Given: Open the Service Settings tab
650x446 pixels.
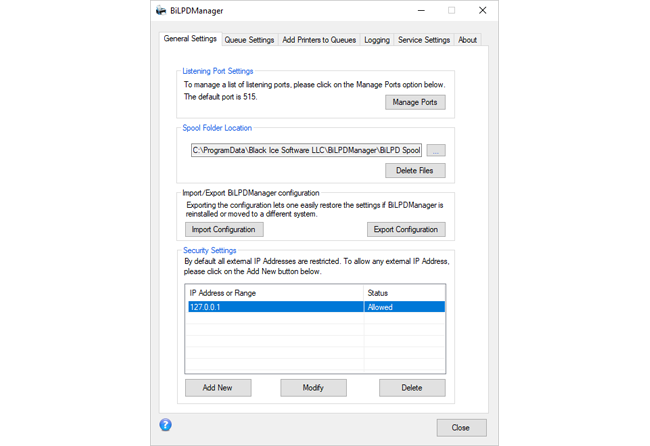Looking at the screenshot, I should point(424,40).
